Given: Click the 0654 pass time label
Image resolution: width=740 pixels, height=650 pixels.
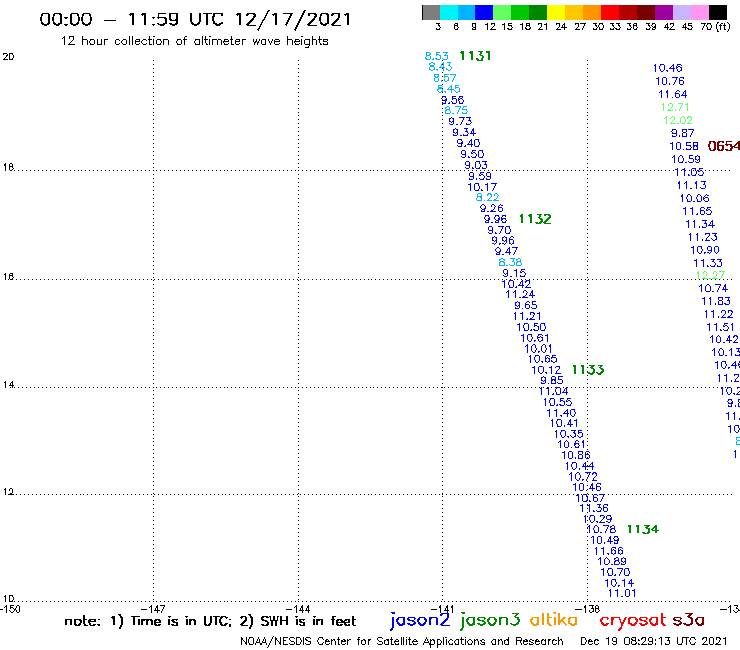Looking at the screenshot, I should (723, 146).
